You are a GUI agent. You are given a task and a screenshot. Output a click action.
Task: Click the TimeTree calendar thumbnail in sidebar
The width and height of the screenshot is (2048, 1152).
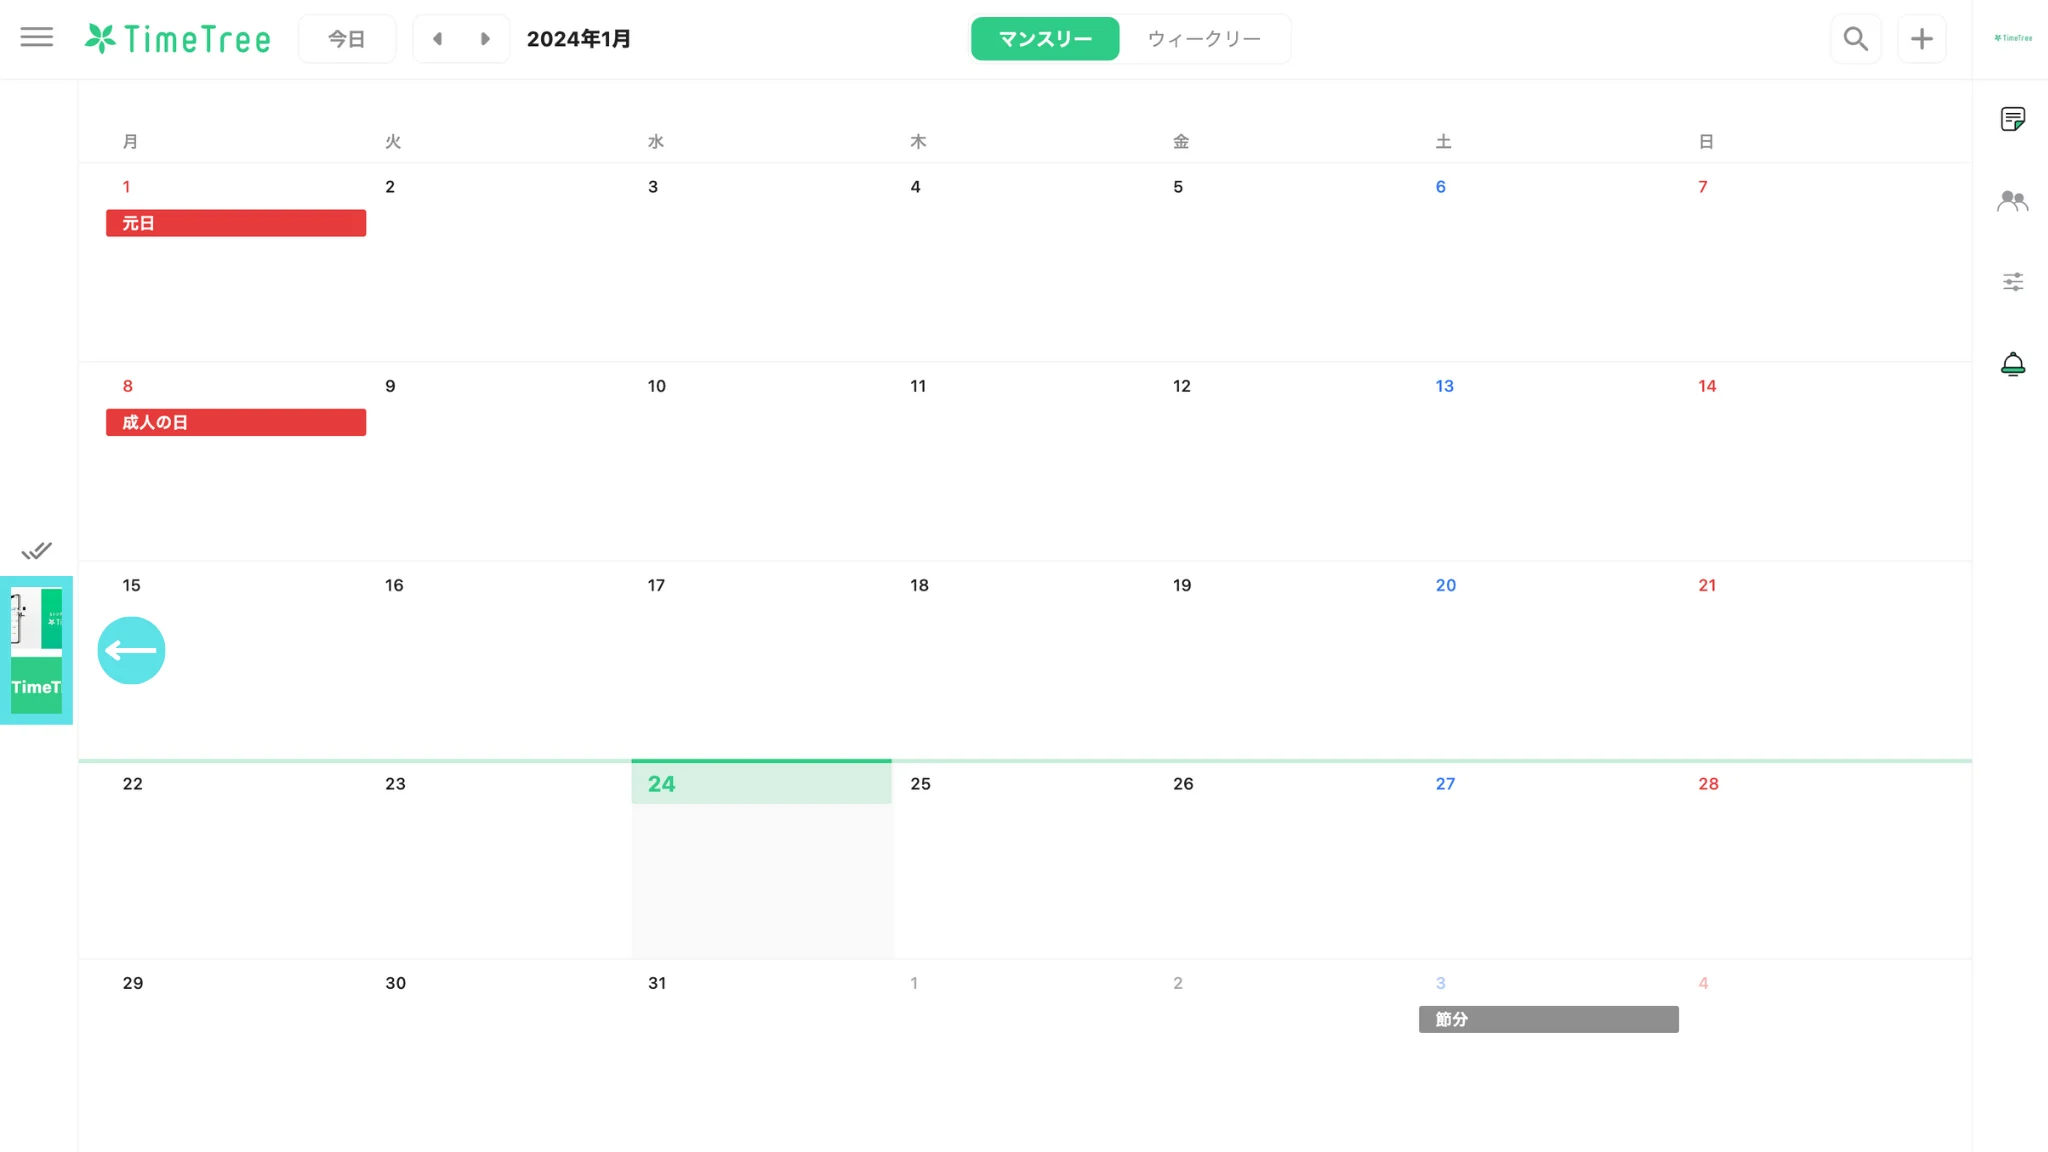[x=36, y=650]
